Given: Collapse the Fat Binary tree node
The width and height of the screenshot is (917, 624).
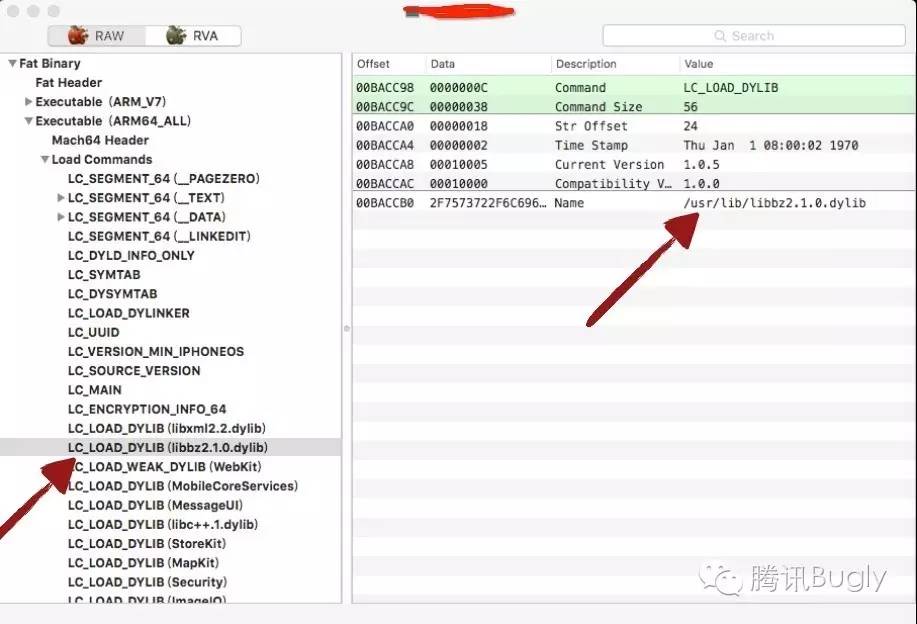Looking at the screenshot, I should coord(12,64).
